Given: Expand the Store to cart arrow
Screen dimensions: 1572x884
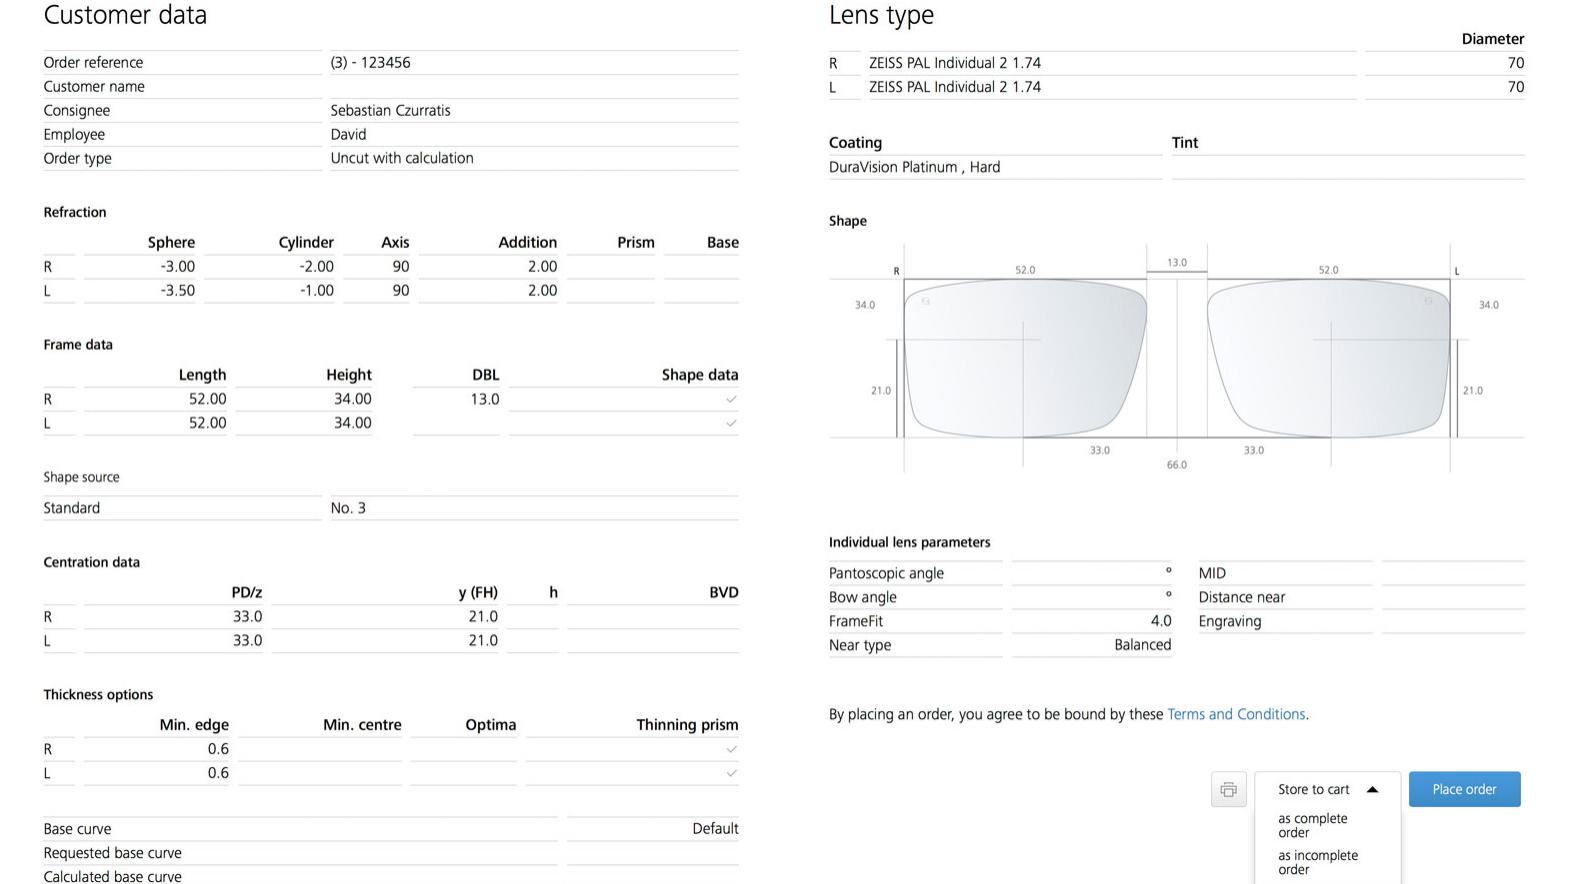Looking at the screenshot, I should pyautogui.click(x=1372, y=789).
